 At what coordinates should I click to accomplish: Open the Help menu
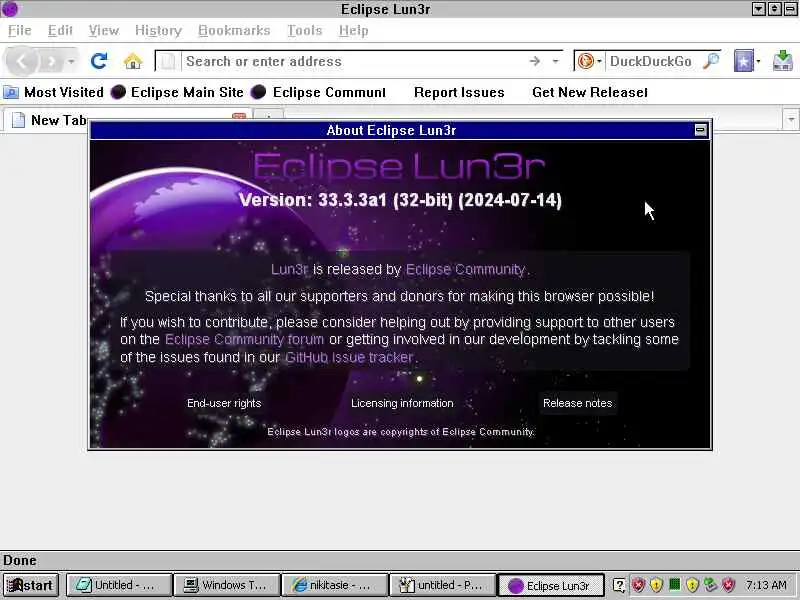click(354, 31)
